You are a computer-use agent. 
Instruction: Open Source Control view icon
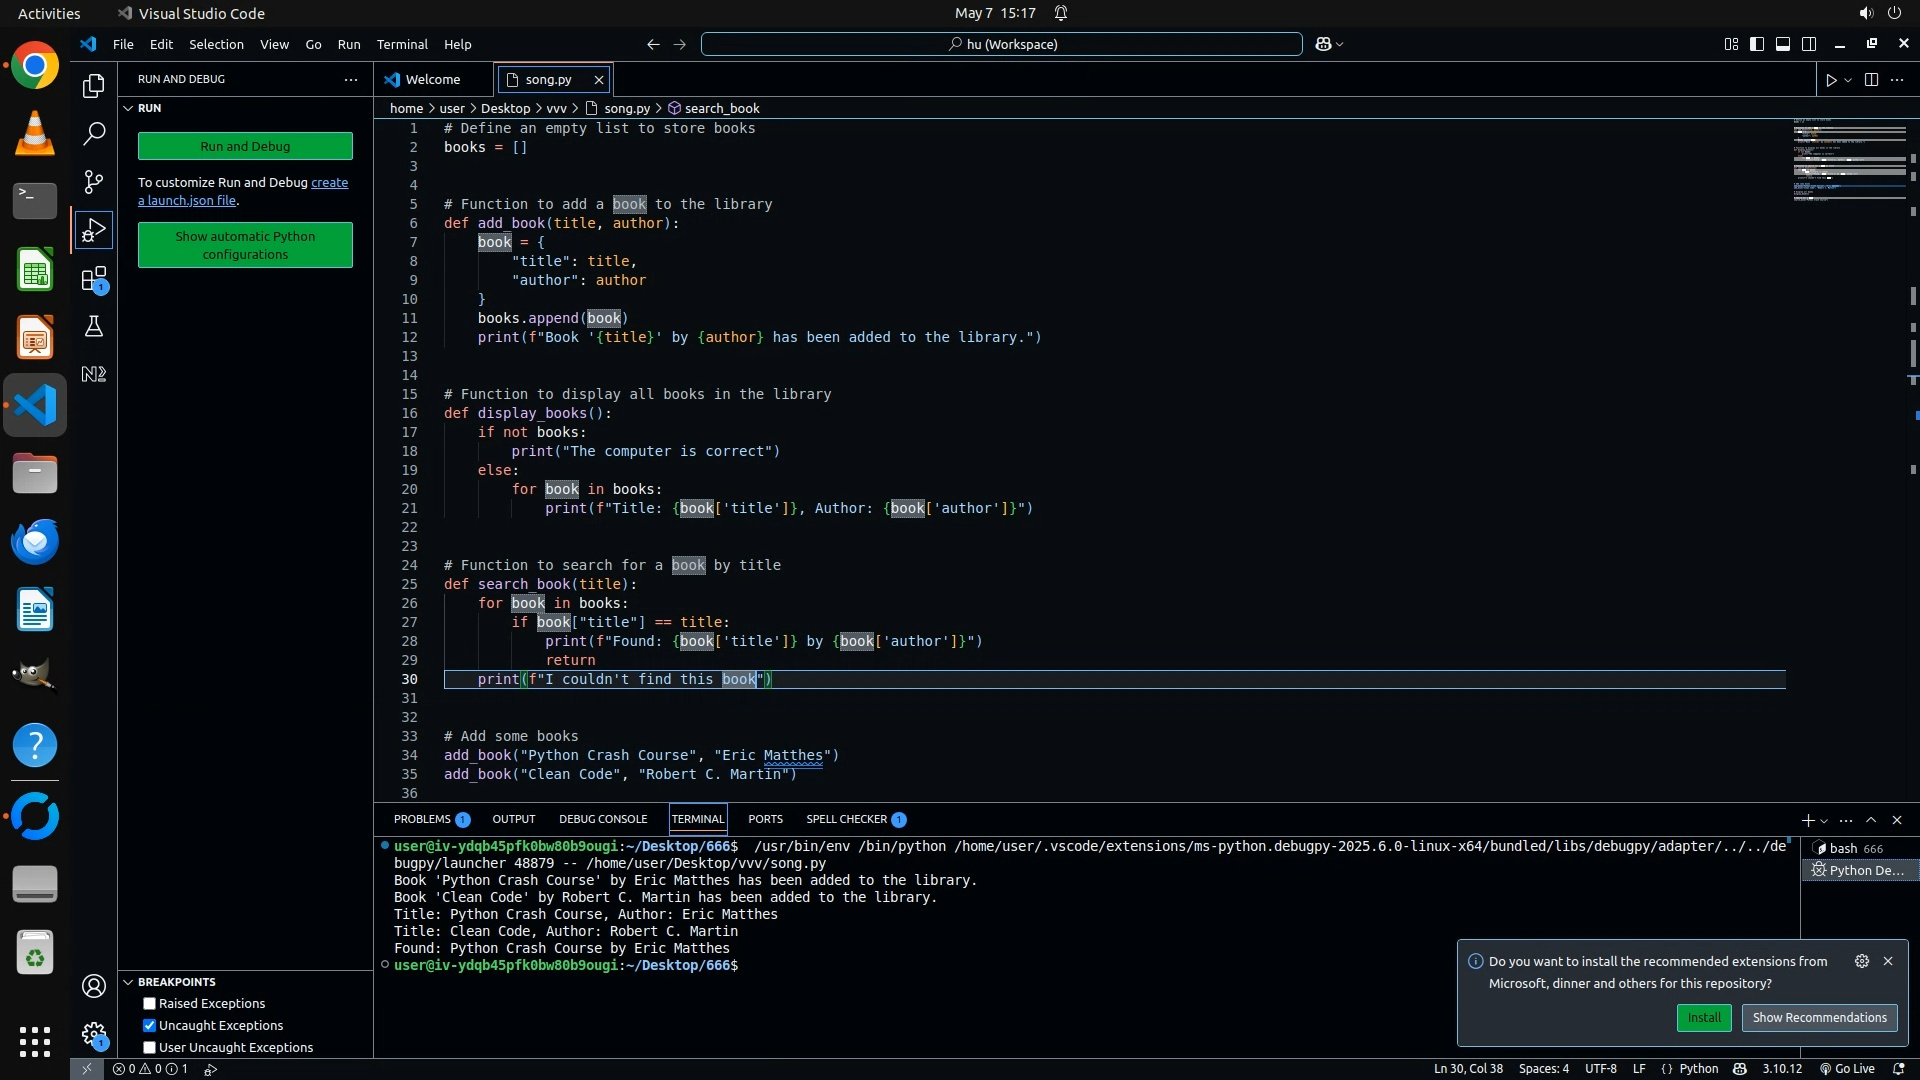pos(94,182)
